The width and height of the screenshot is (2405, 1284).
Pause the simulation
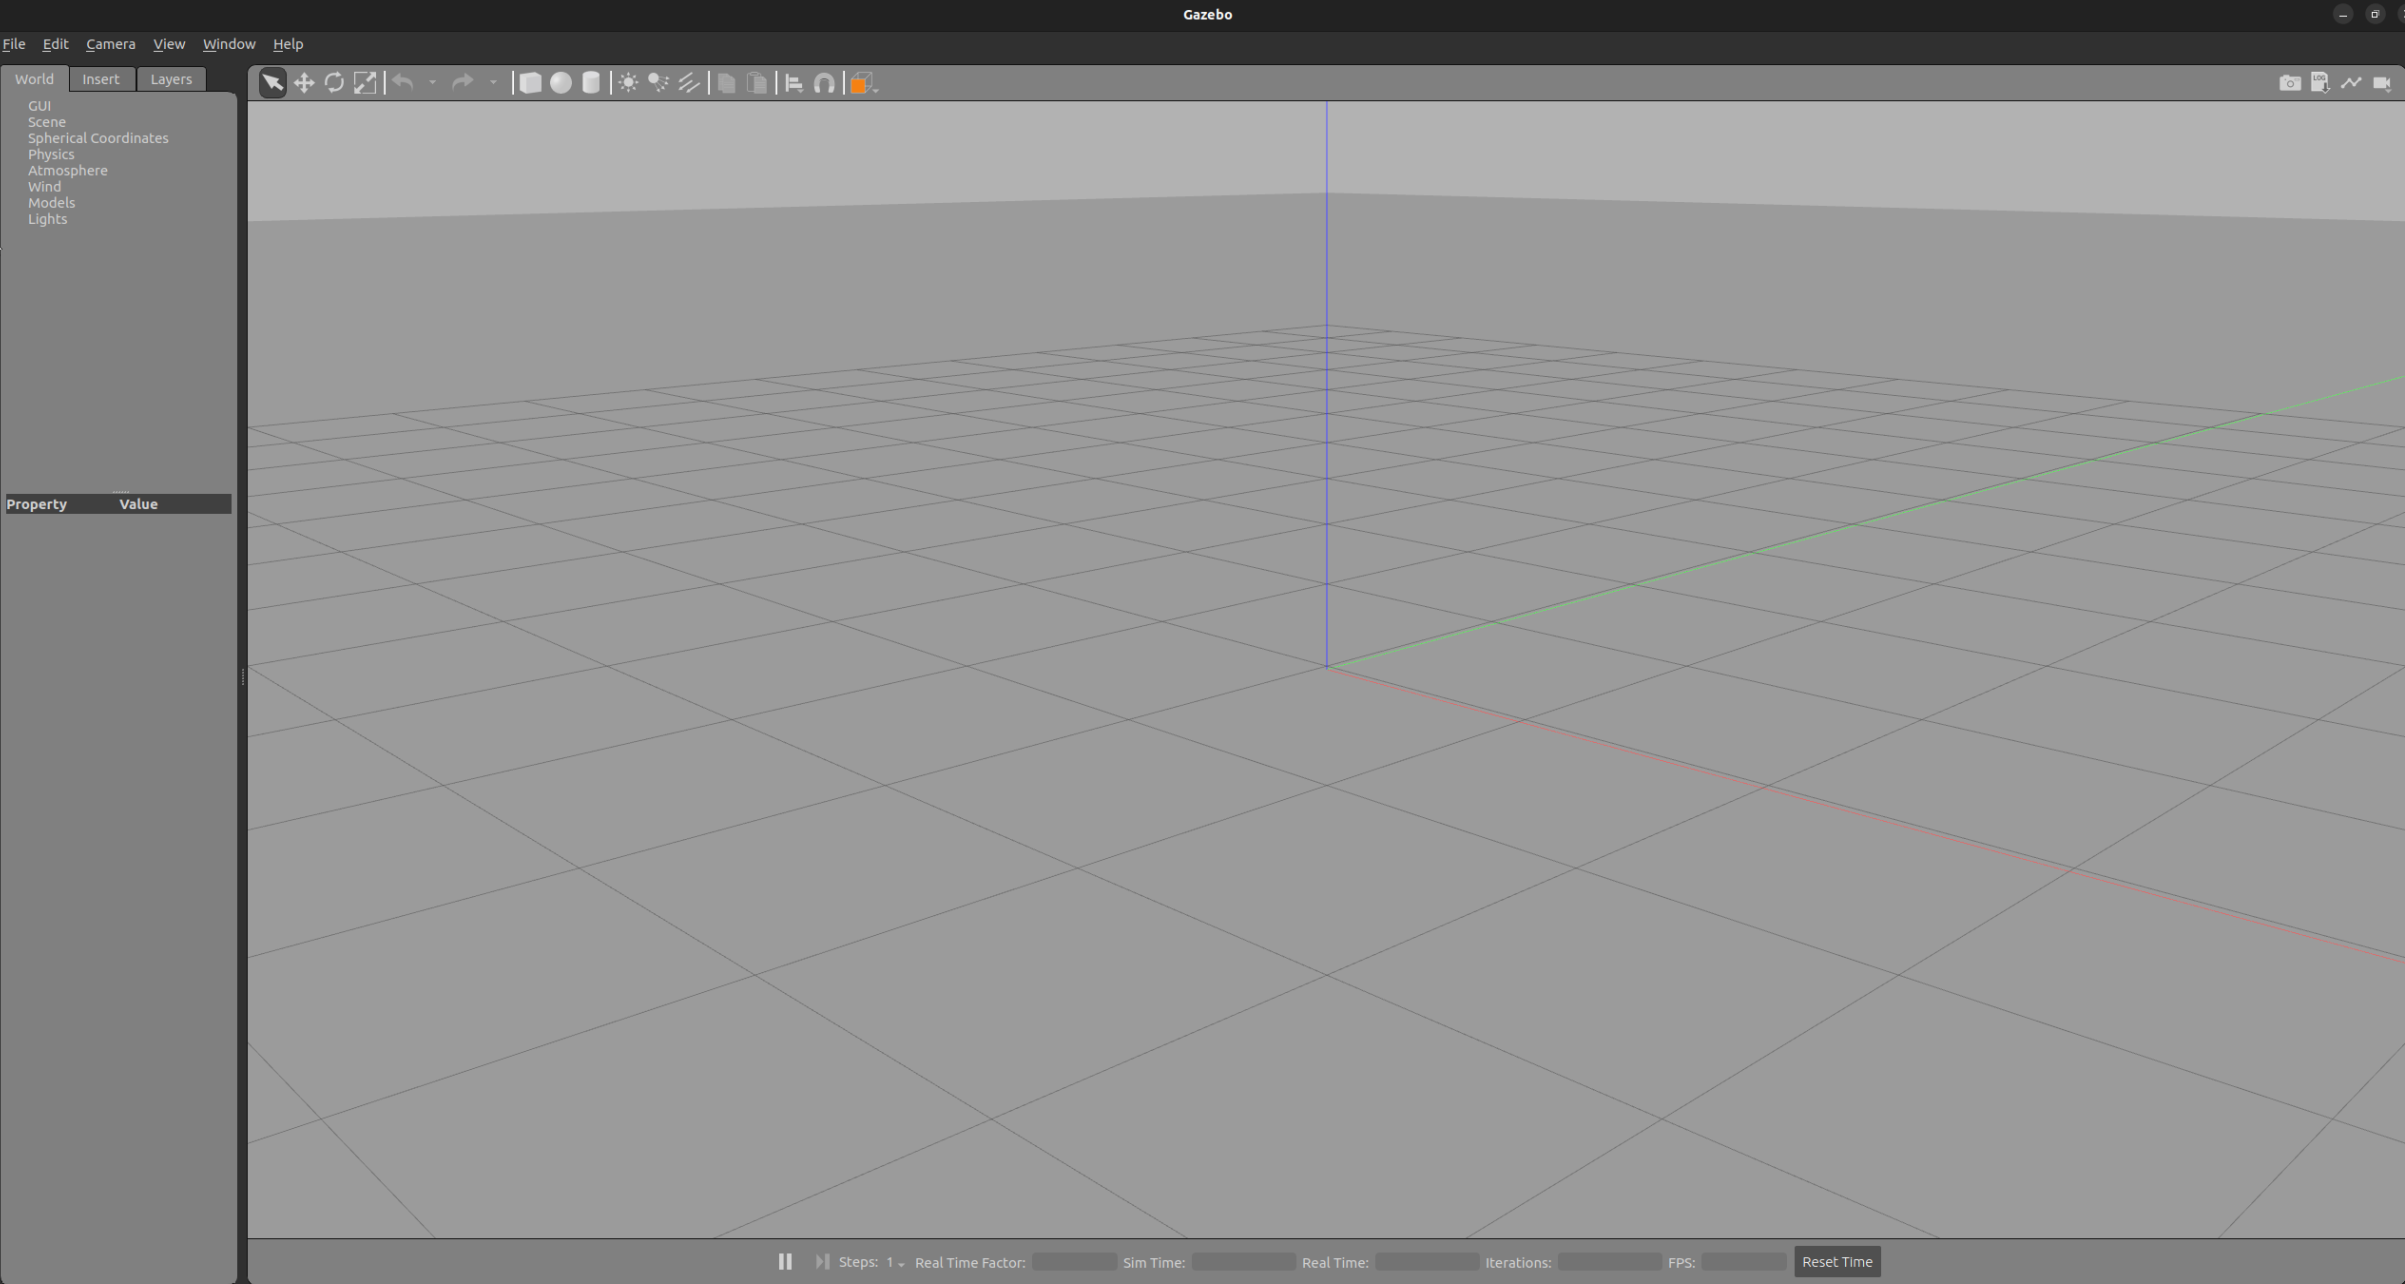[785, 1262]
